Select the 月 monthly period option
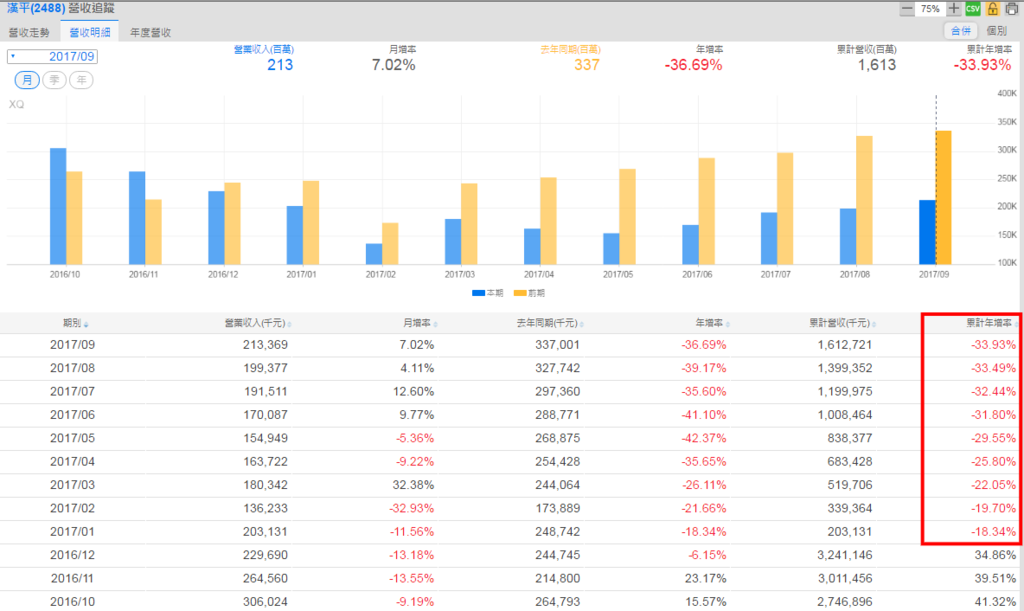 click(x=27, y=80)
